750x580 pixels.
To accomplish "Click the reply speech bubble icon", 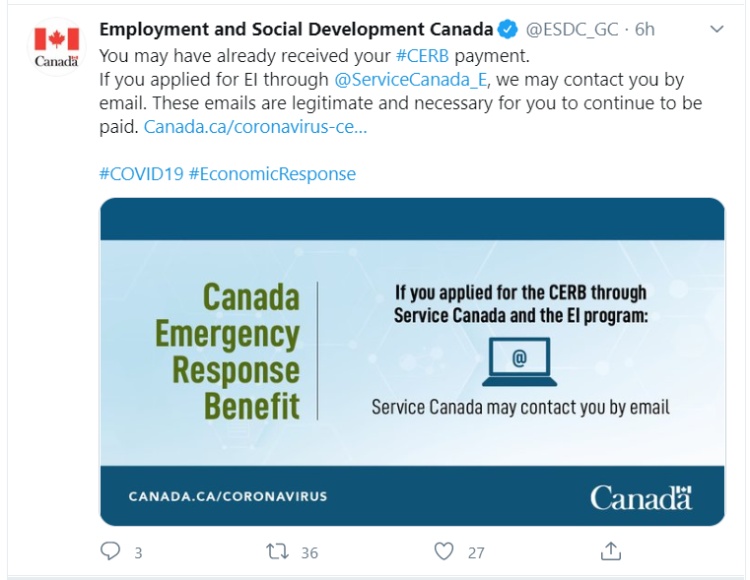I will [110, 551].
